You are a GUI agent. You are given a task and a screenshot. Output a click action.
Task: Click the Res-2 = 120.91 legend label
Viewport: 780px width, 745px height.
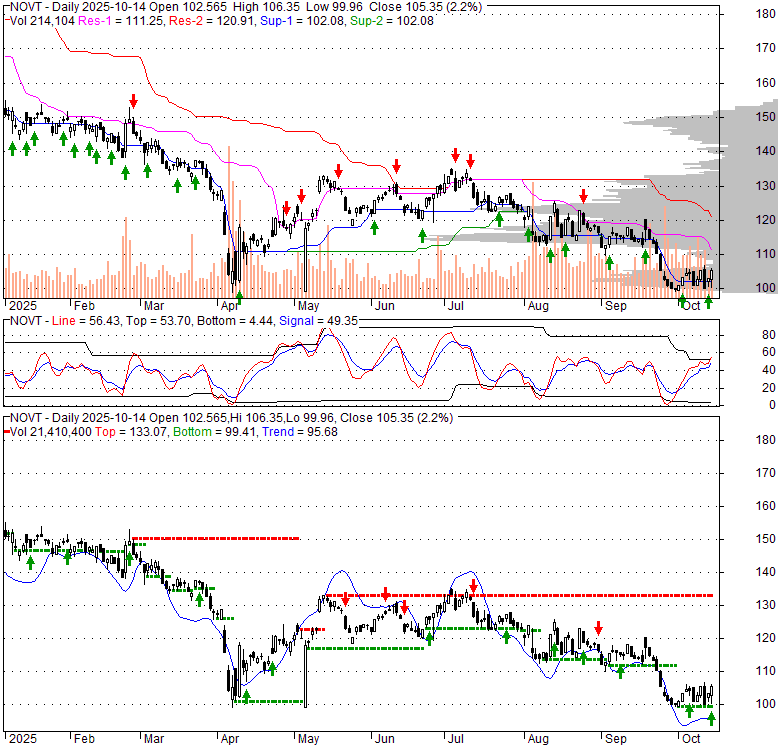click(x=211, y=21)
